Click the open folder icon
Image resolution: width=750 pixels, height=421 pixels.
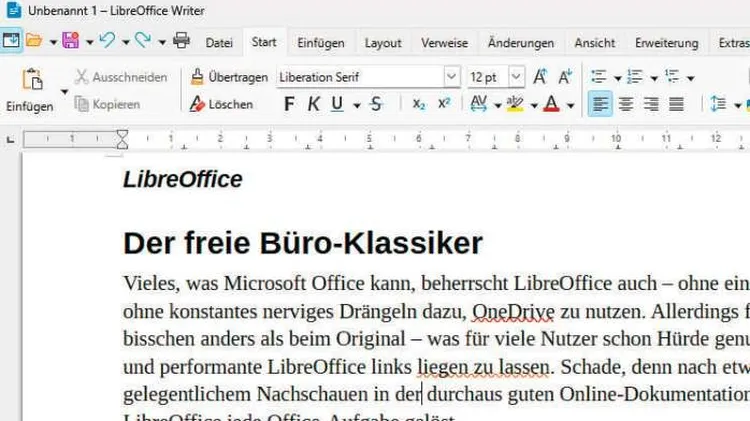34,41
